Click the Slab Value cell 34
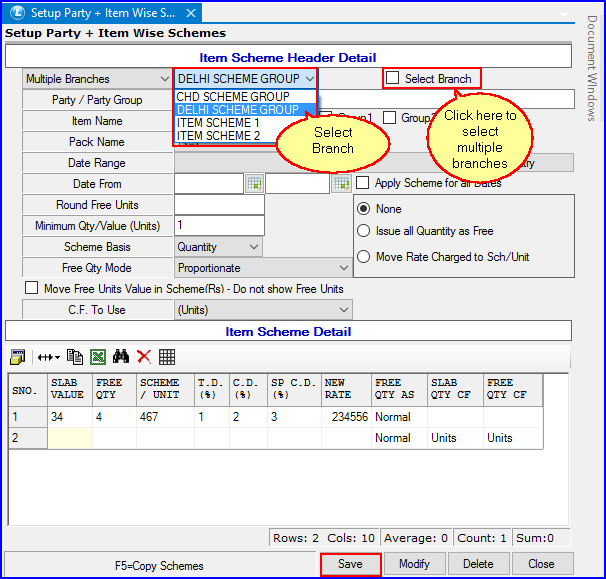 [70, 417]
